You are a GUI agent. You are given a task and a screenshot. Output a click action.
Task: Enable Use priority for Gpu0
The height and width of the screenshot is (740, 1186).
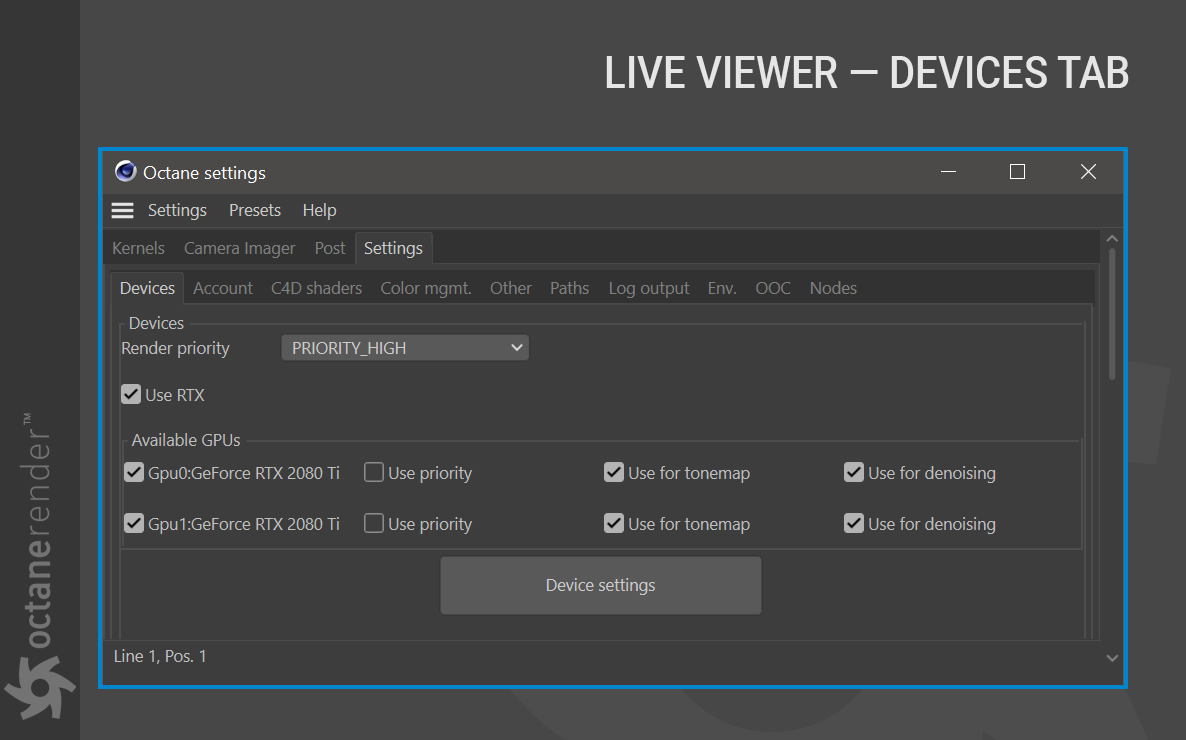pyautogui.click(x=374, y=472)
